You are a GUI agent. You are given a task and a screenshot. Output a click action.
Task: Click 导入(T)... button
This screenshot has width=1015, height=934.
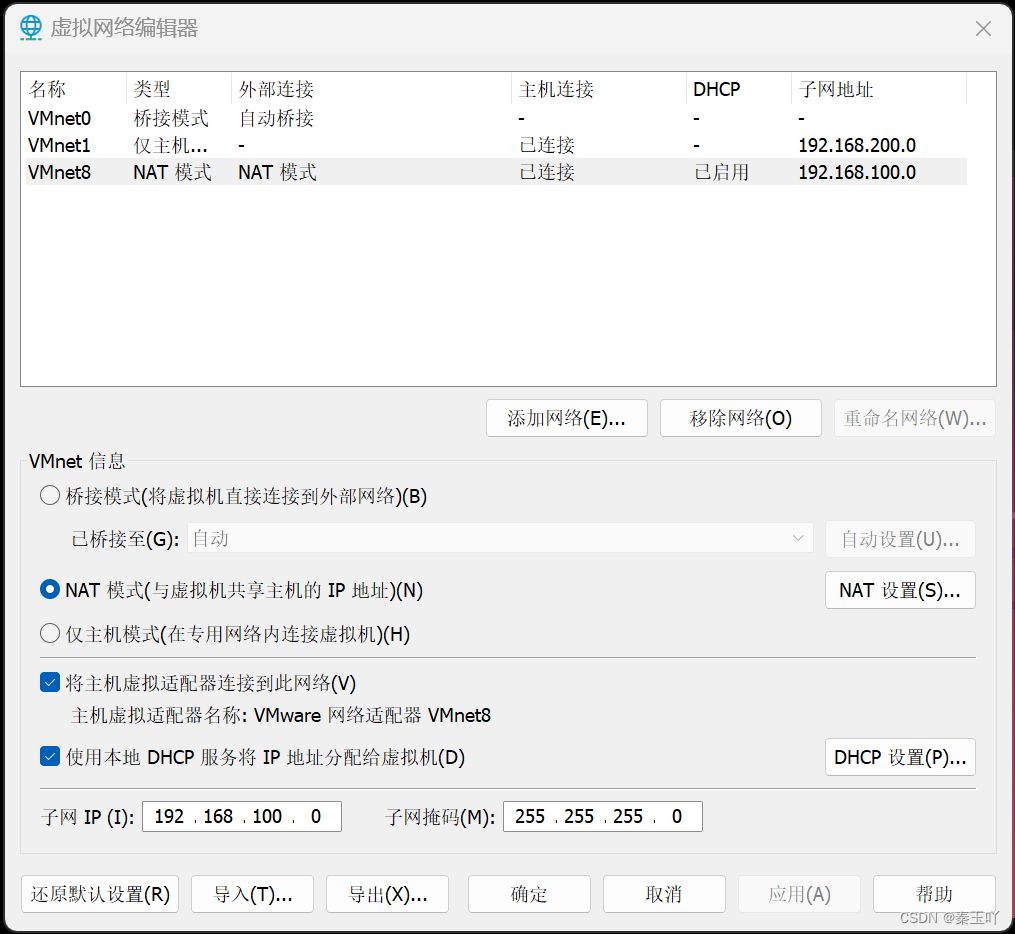click(252, 895)
